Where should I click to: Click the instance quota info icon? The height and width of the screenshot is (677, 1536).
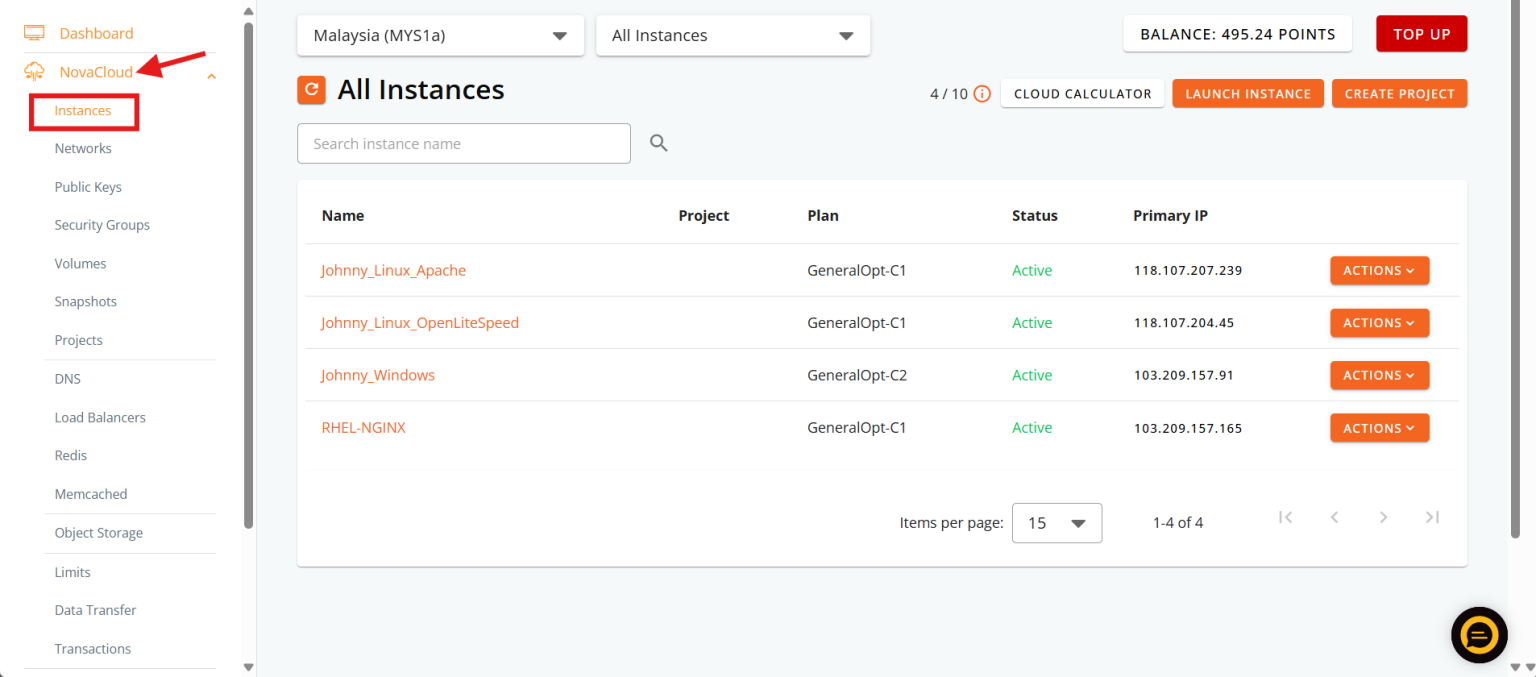coord(982,94)
